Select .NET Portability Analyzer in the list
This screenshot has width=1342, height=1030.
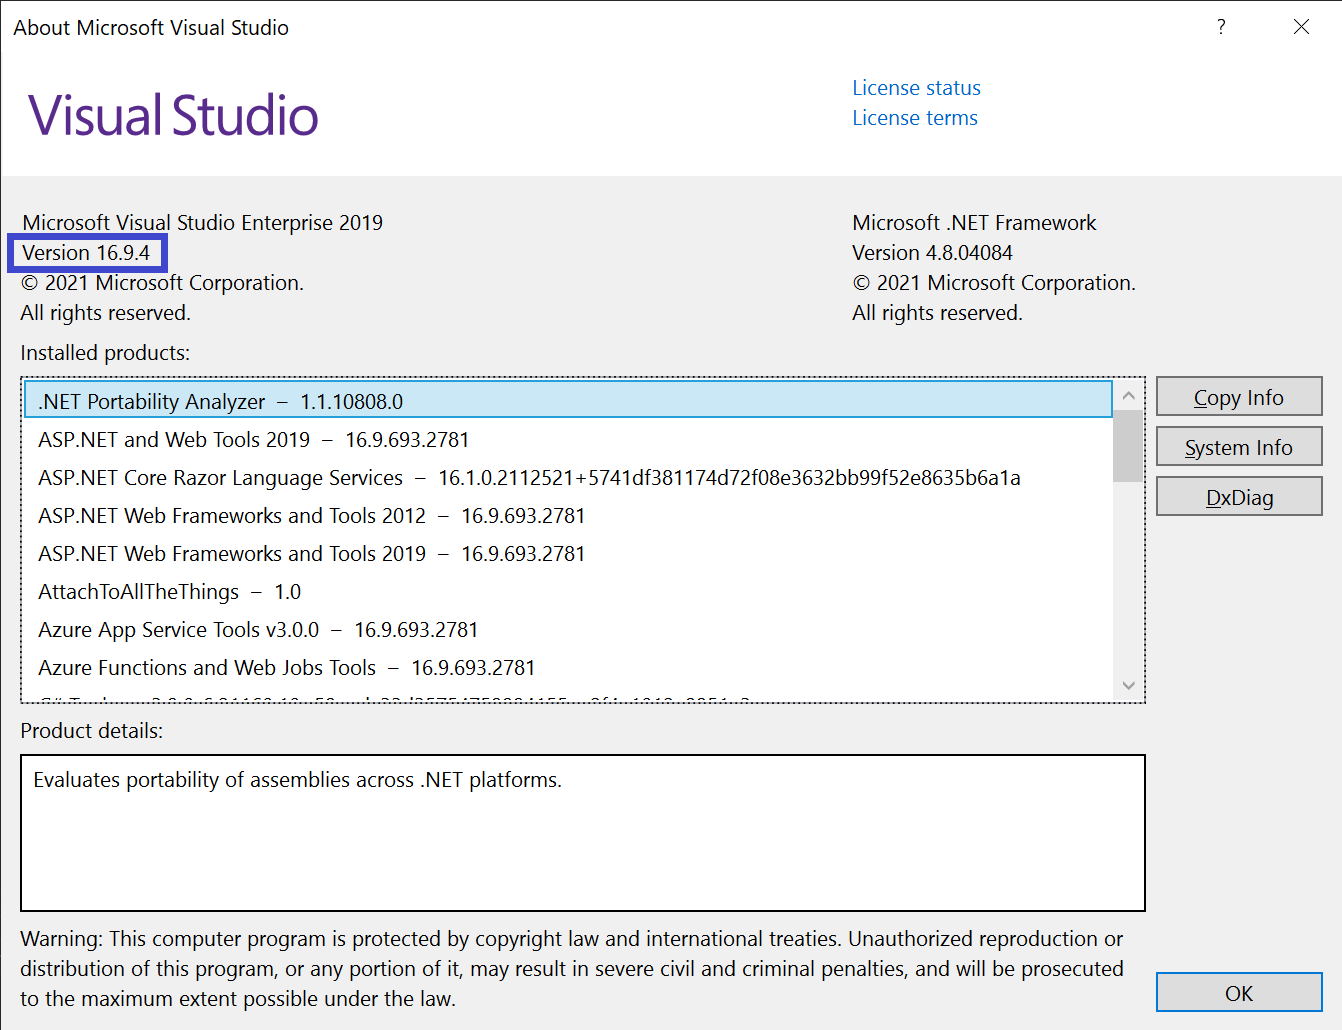[x=568, y=401]
